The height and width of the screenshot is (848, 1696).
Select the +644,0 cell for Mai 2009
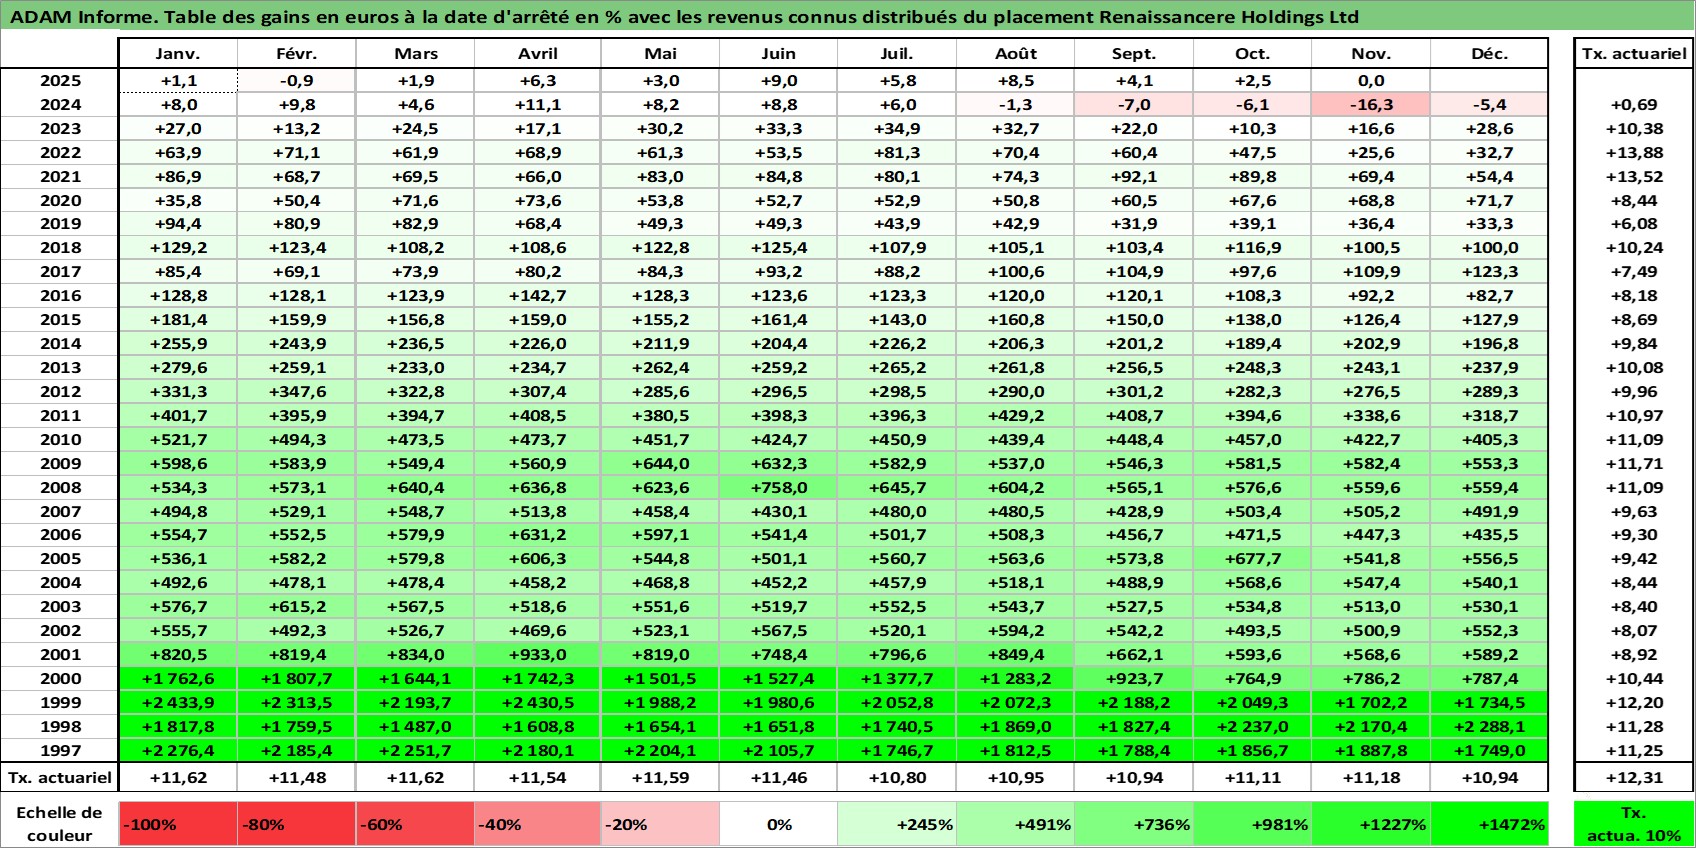(660, 463)
